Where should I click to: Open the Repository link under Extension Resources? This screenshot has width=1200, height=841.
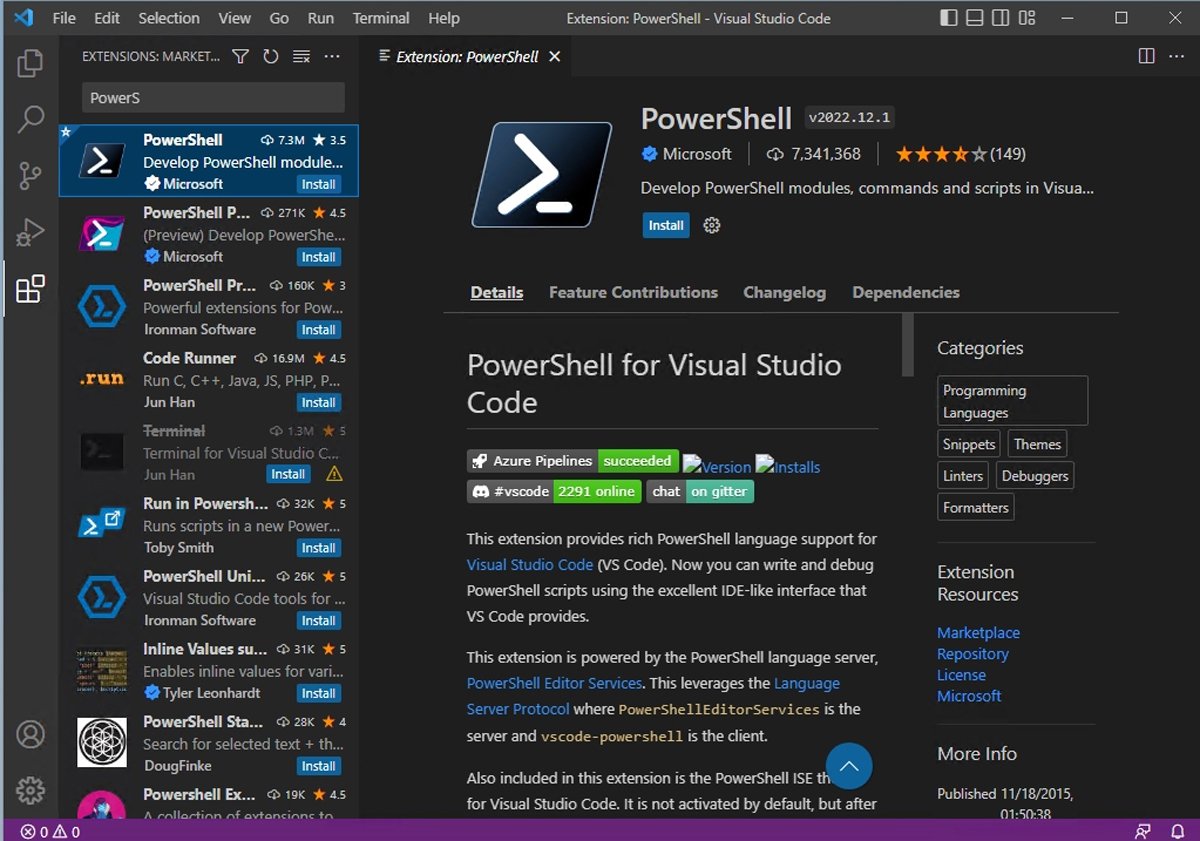click(972, 654)
